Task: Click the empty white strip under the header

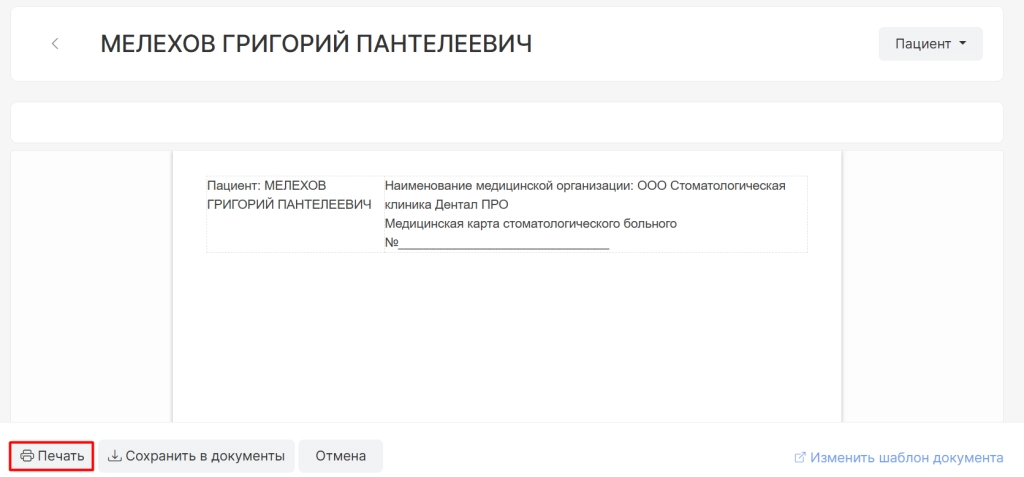Action: tap(506, 122)
